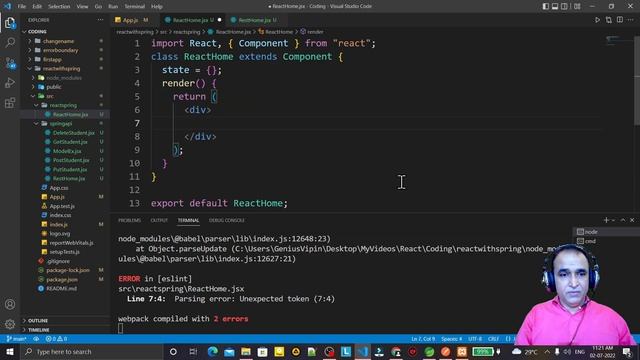Open package.json in the explorer
The height and width of the screenshot is (360, 640).
point(62,280)
